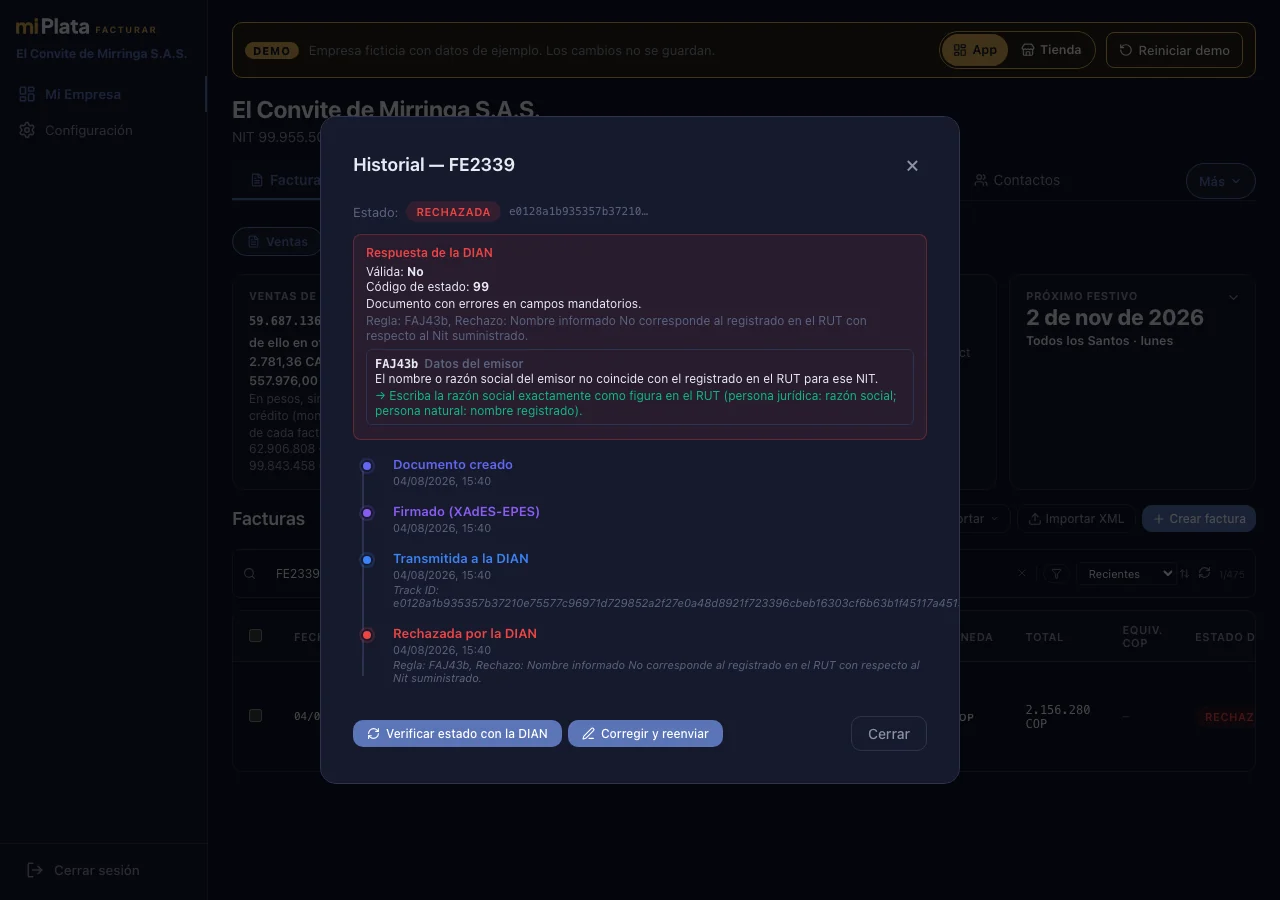
Task: Click the Cerrar button
Action: (888, 733)
